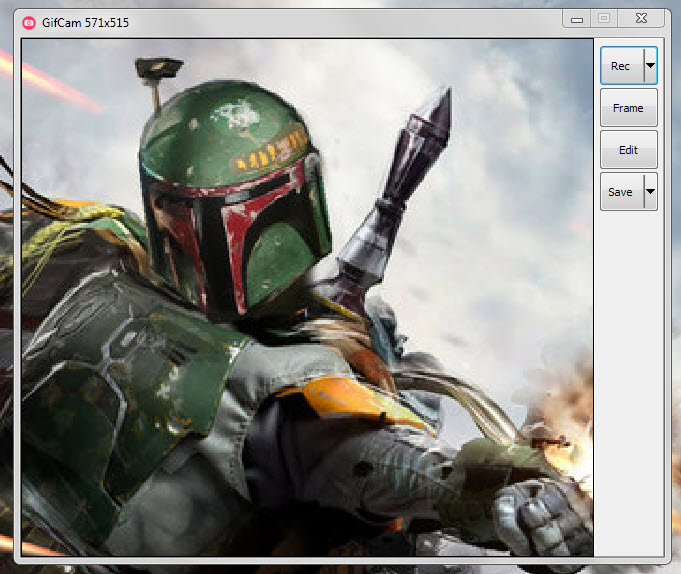Viewport: 681px width, 574px height.
Task: Capture a single frame with Frame
Action: [x=628, y=108]
